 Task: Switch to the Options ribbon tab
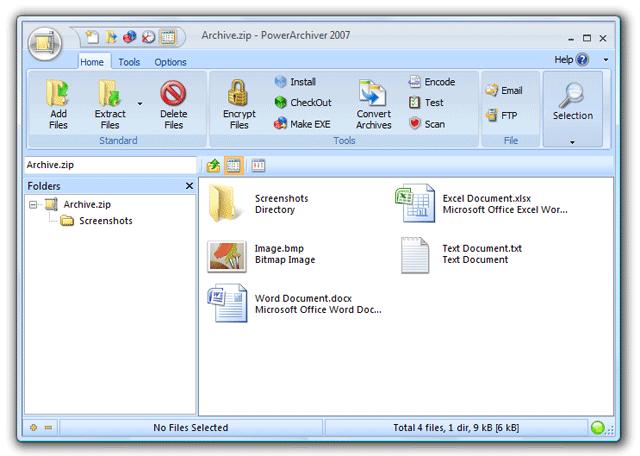point(170,62)
